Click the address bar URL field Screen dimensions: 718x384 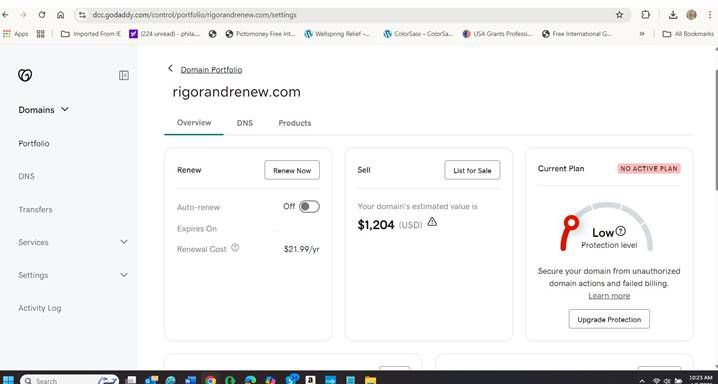pos(353,15)
